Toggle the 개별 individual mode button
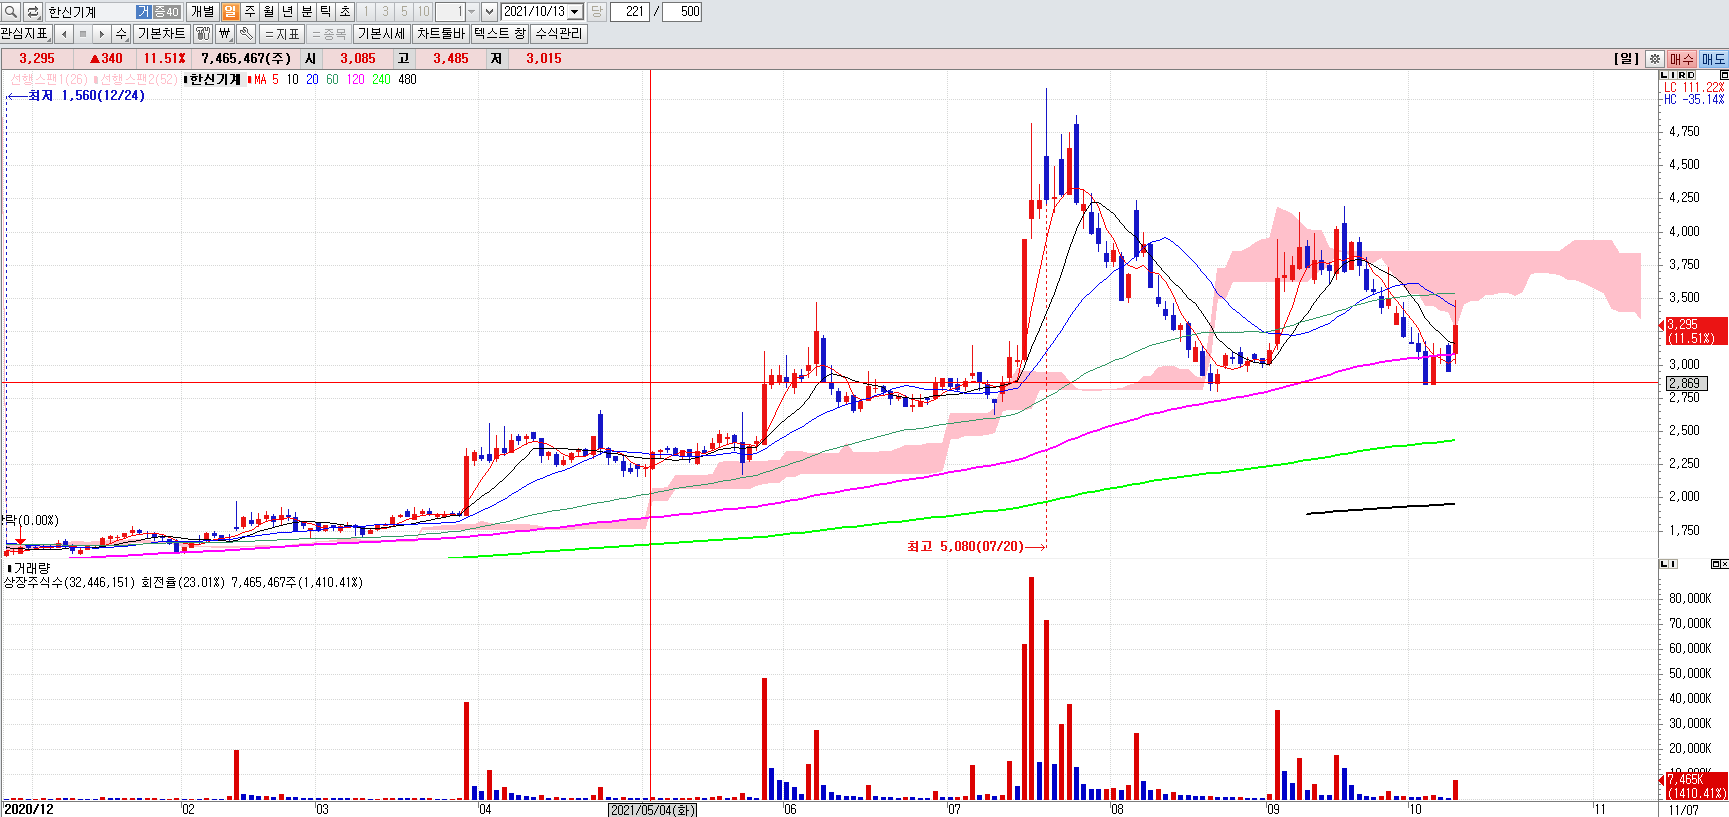This screenshot has width=1729, height=817. click(203, 11)
